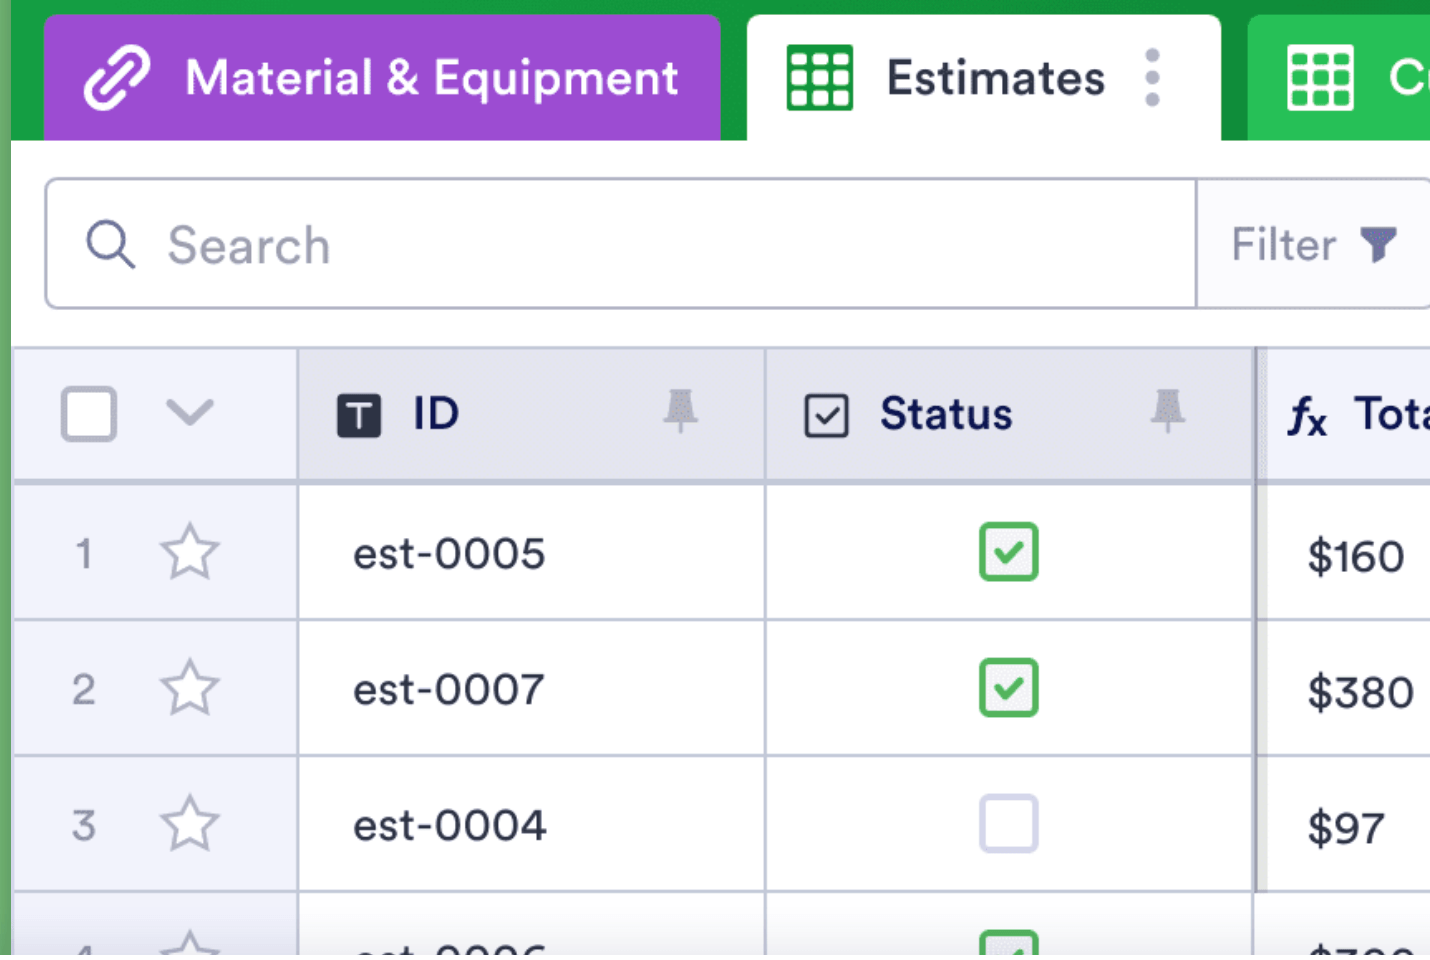Viewport: 1430px width, 960px height.
Task: Open the green tab right of Estimates
Action: 1340,78
